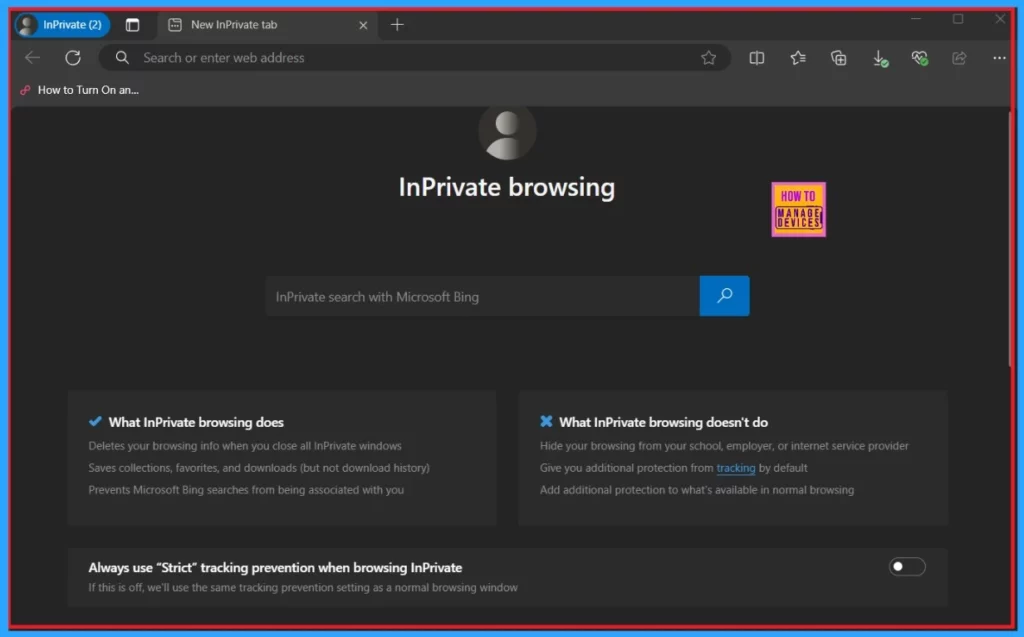Open Settings and more ellipsis menu
Viewport: 1024px width, 637px height.
999,57
